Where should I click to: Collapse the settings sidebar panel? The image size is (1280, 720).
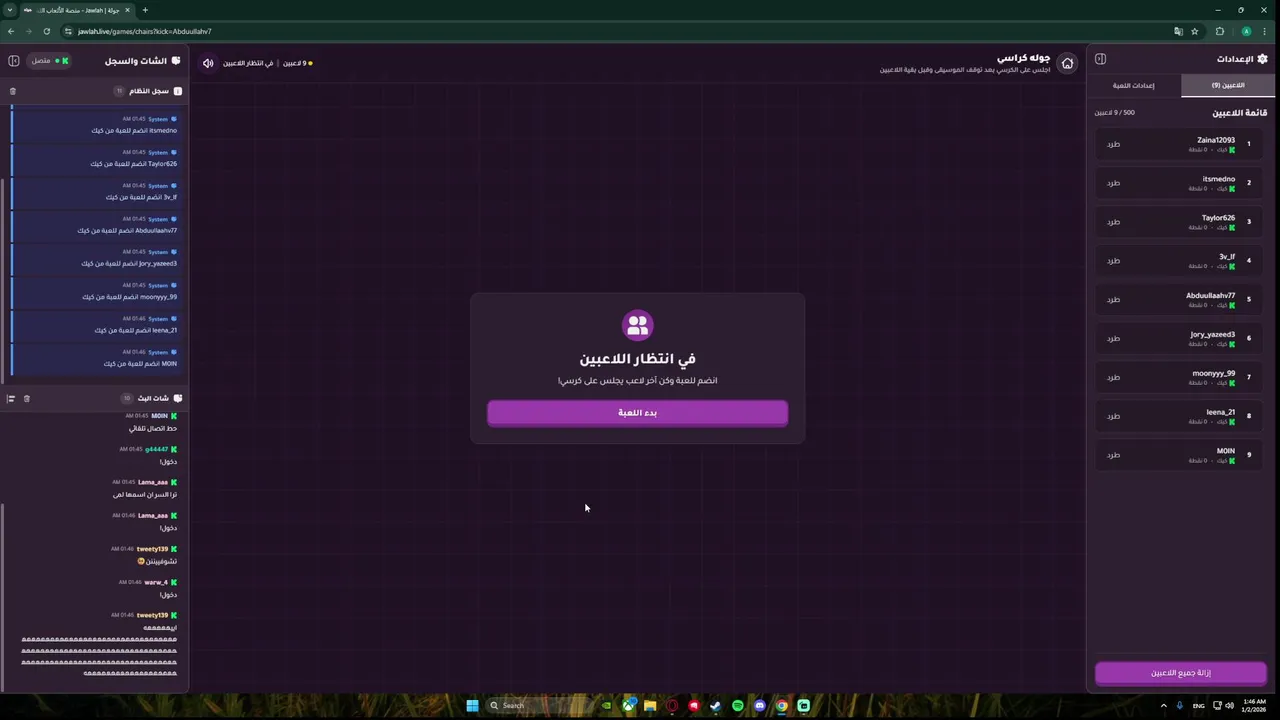[1100, 59]
